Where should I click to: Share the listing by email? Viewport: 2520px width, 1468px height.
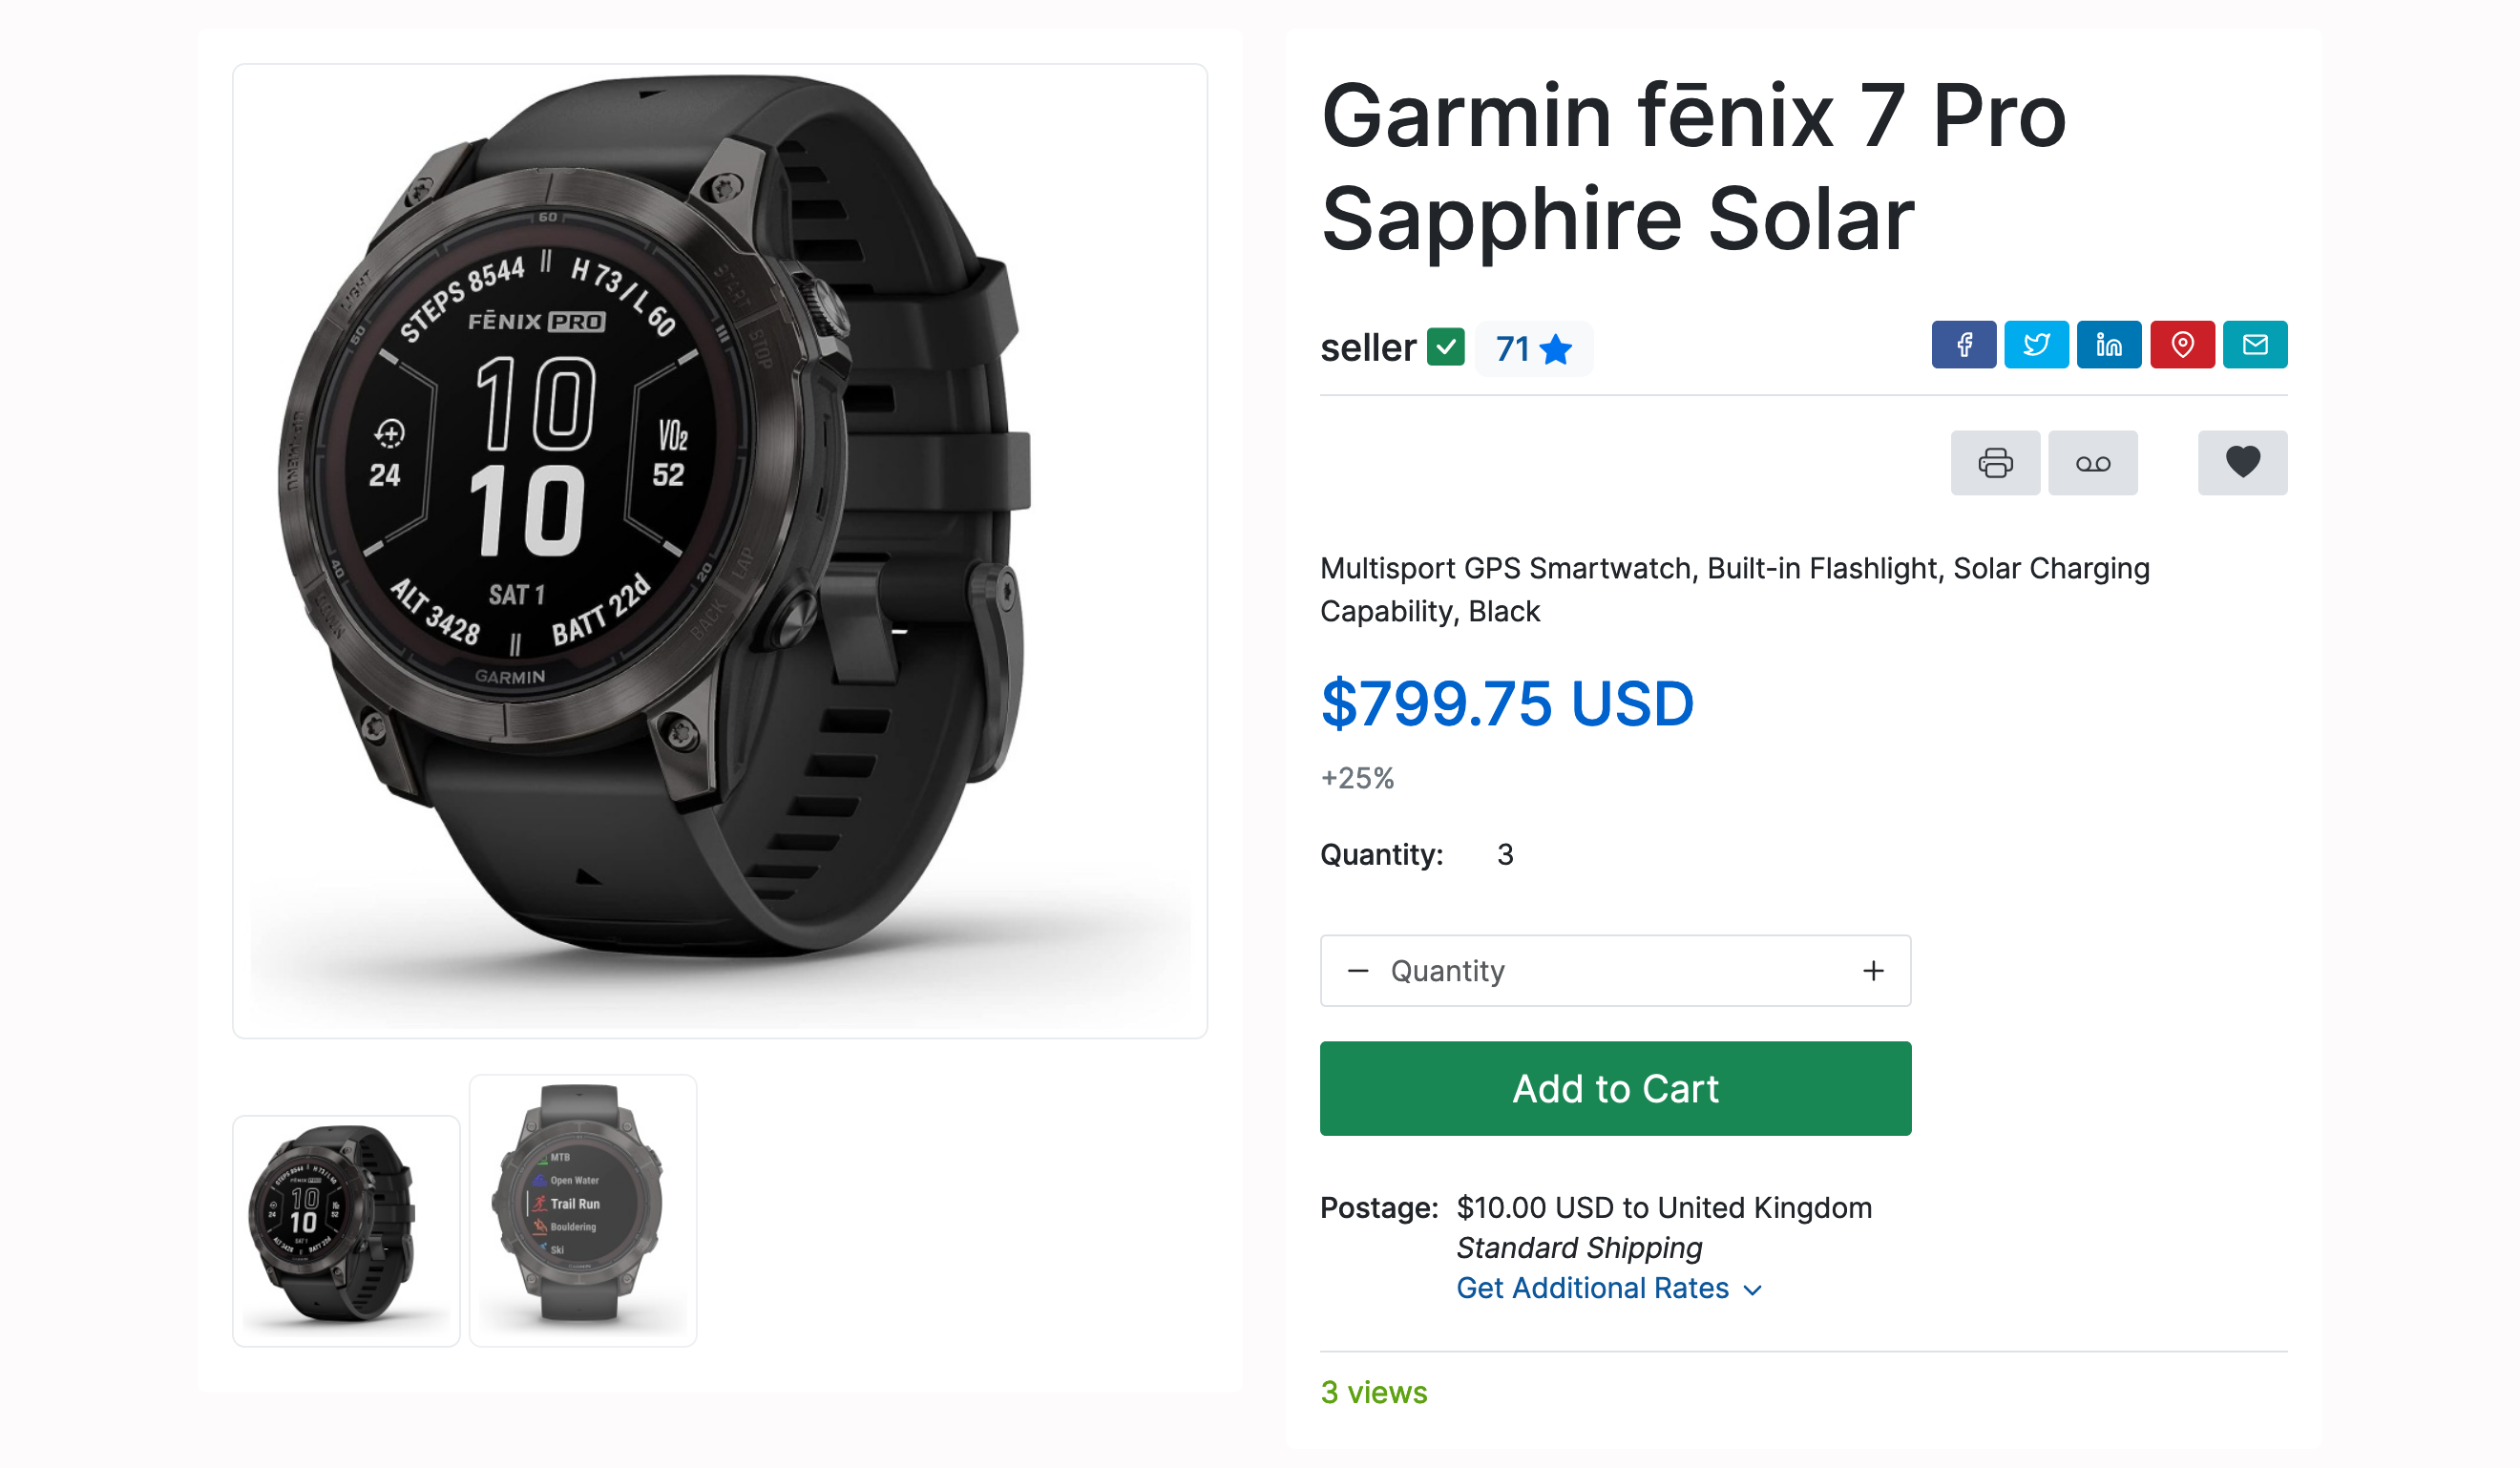click(x=2255, y=345)
